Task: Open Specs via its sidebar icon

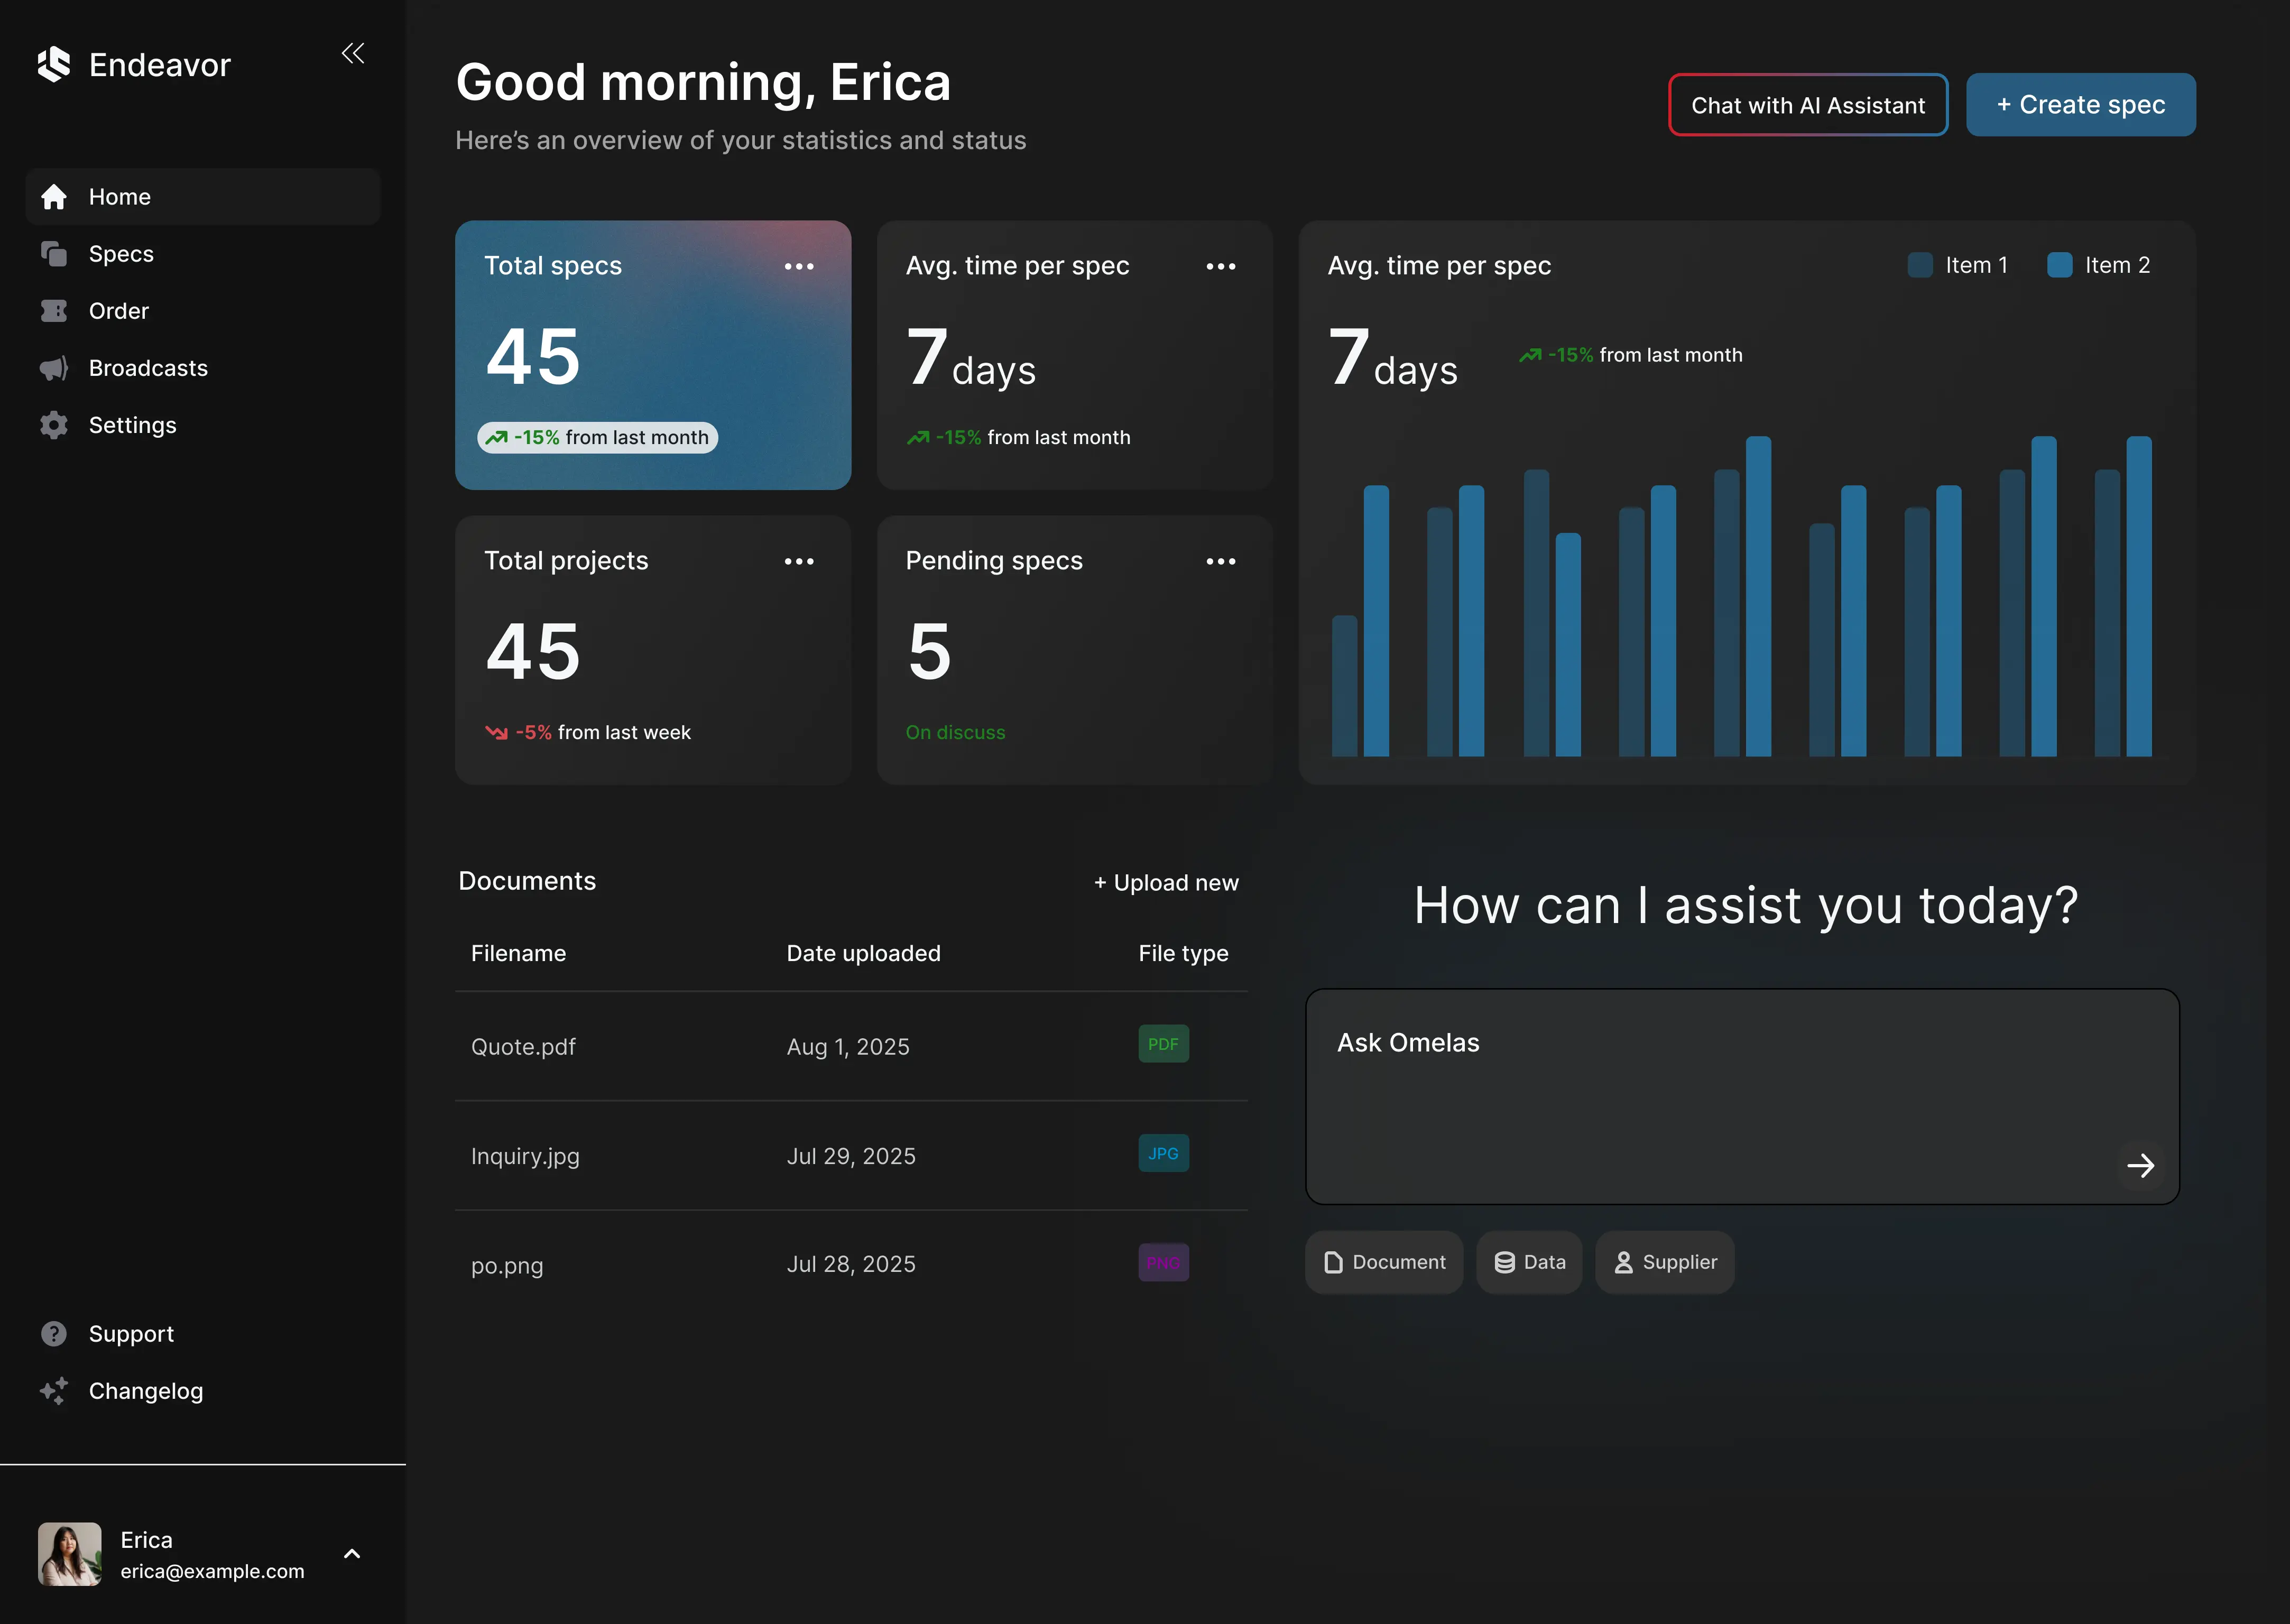Action: coord(53,253)
